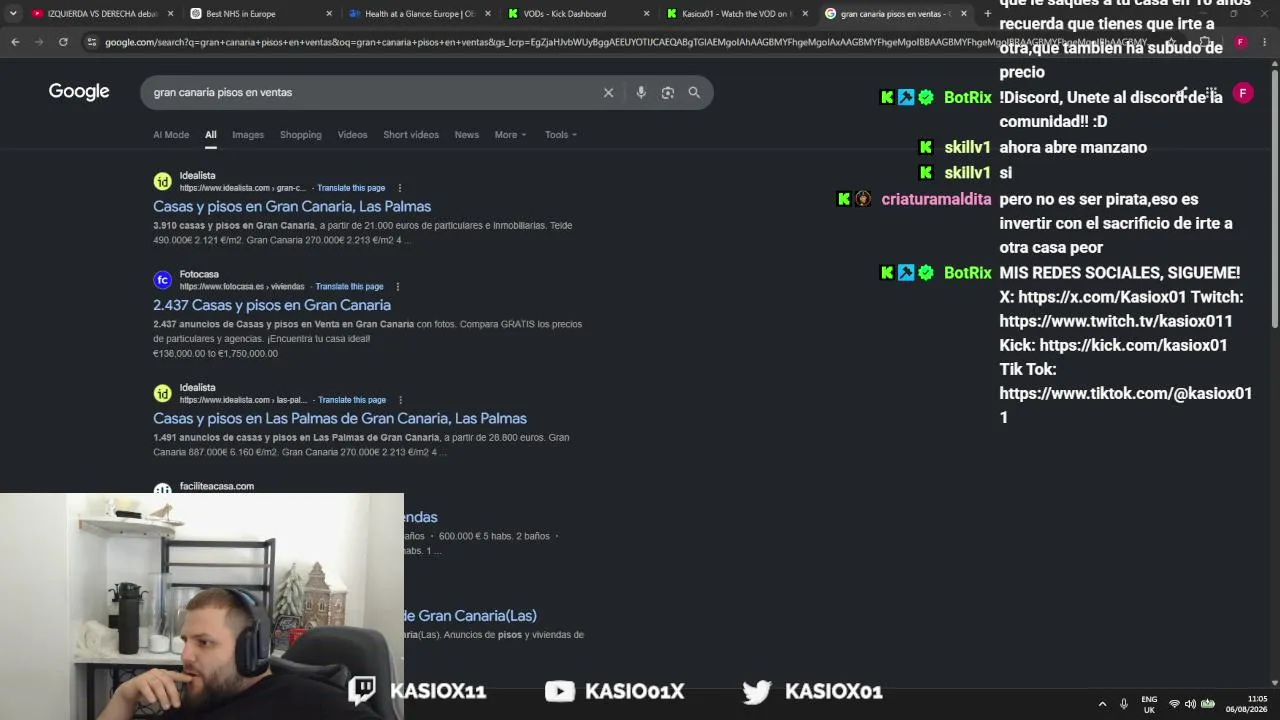This screenshot has height=720, width=1280.
Task: Open the battery status icon
Action: tap(1207, 704)
